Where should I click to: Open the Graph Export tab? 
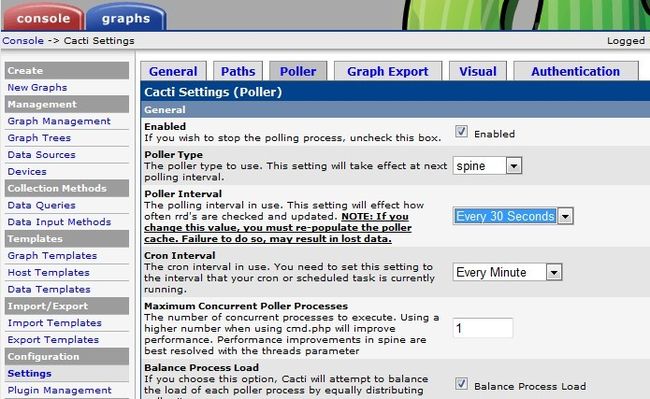[x=388, y=71]
